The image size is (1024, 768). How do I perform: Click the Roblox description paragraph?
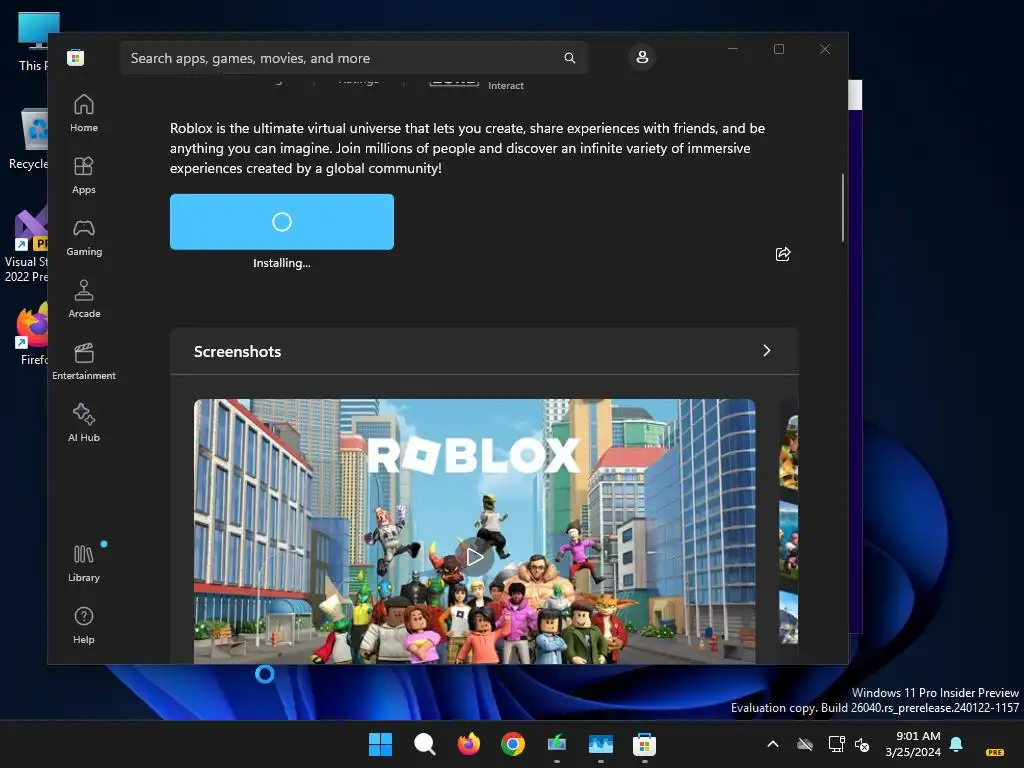pos(468,148)
